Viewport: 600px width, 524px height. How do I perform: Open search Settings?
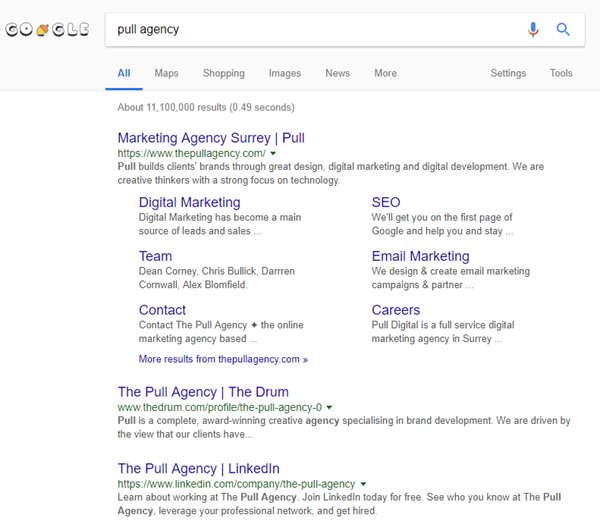click(x=508, y=73)
